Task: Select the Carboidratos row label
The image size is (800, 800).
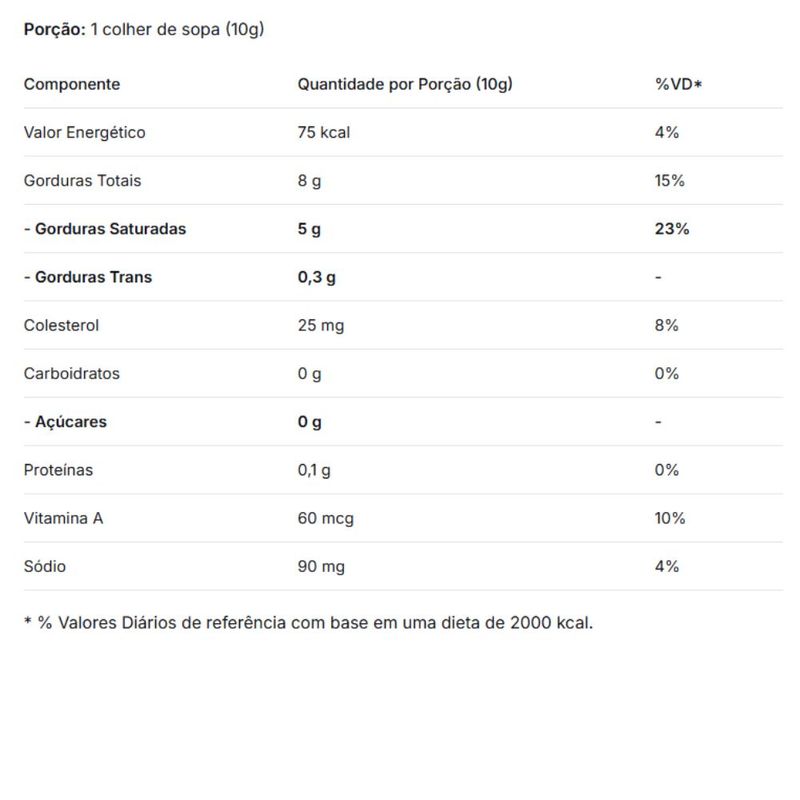Action: [72, 373]
